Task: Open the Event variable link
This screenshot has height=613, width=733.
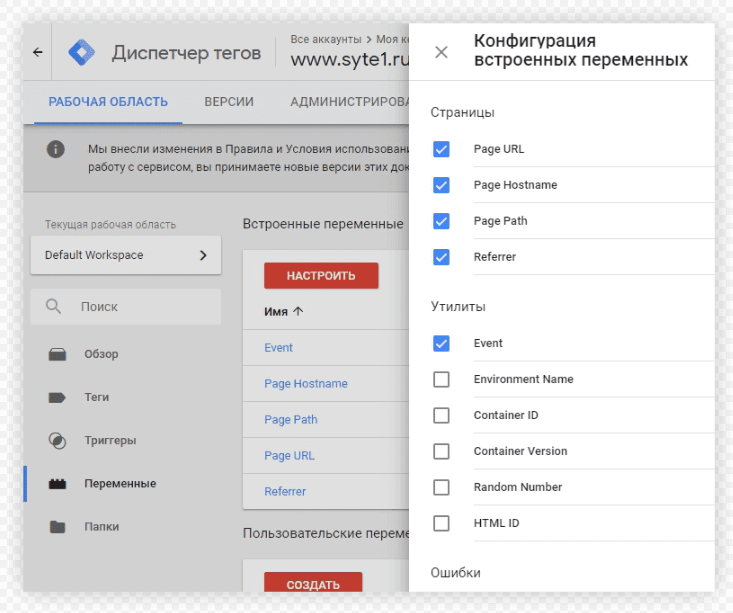Action: [x=279, y=348]
